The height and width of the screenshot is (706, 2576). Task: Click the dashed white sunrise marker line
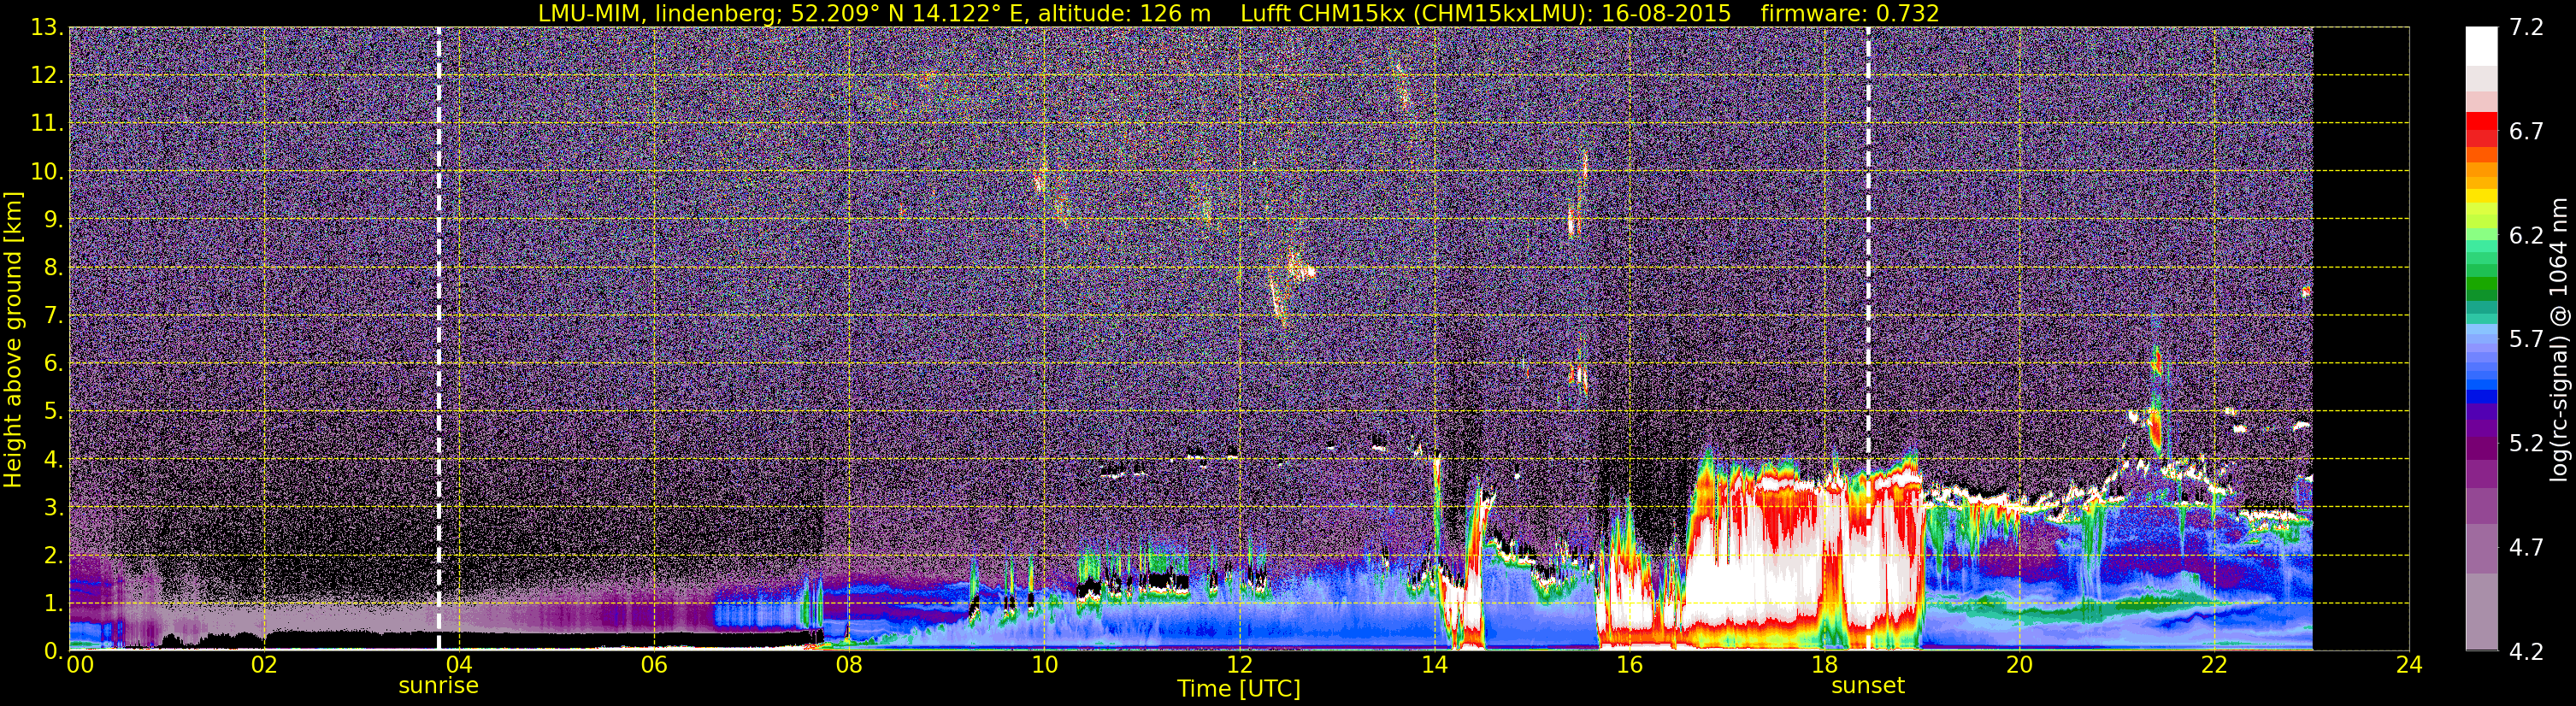[438, 338]
